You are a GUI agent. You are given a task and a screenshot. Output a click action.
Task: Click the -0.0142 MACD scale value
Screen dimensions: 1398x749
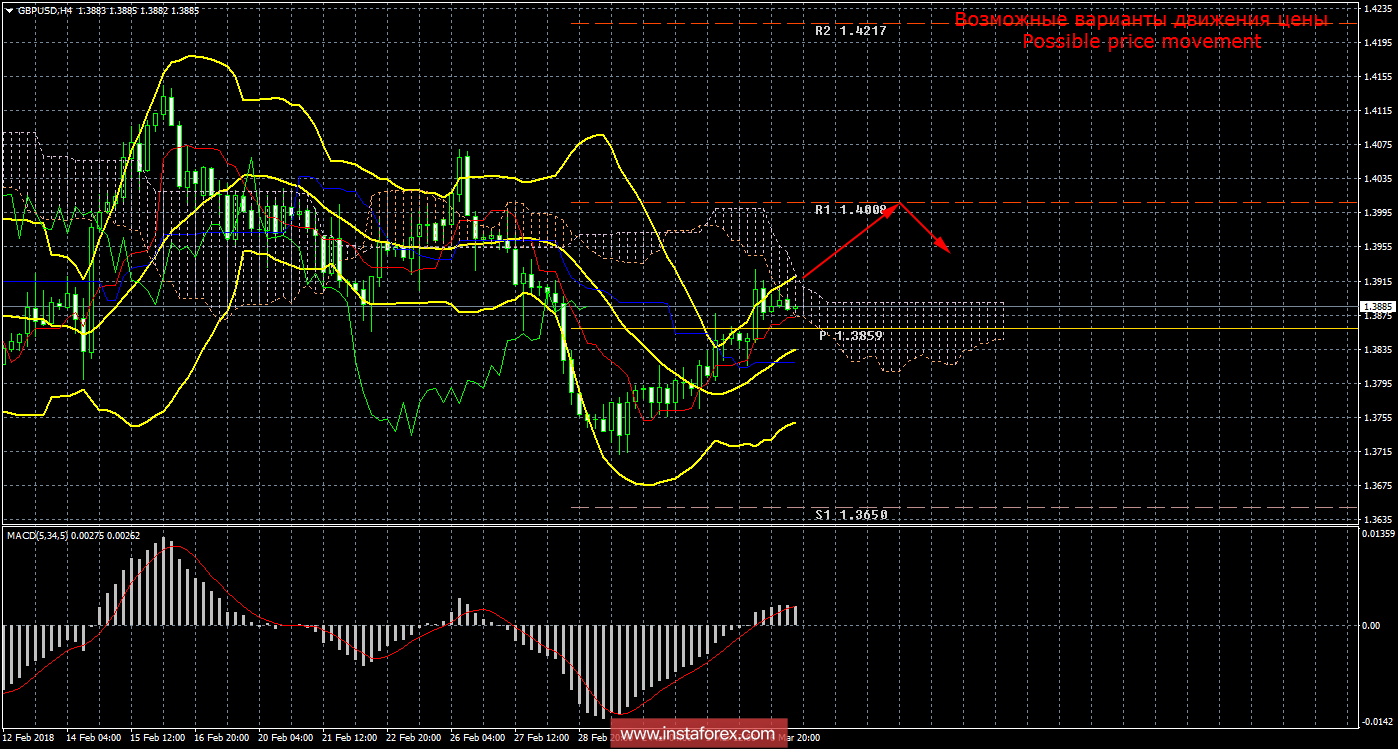click(x=1377, y=720)
